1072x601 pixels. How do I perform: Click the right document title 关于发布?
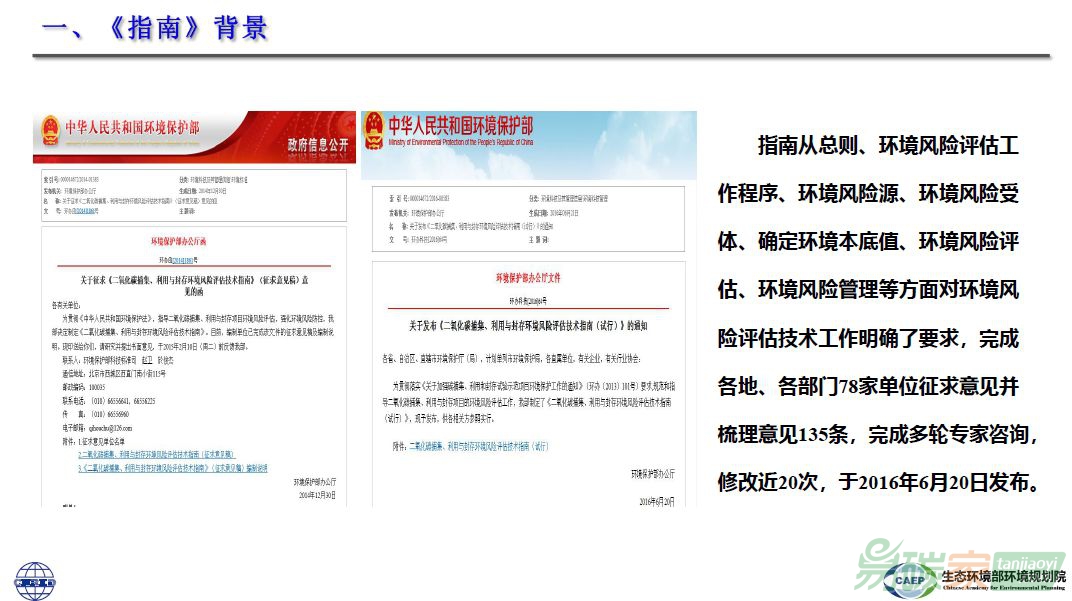point(527,325)
